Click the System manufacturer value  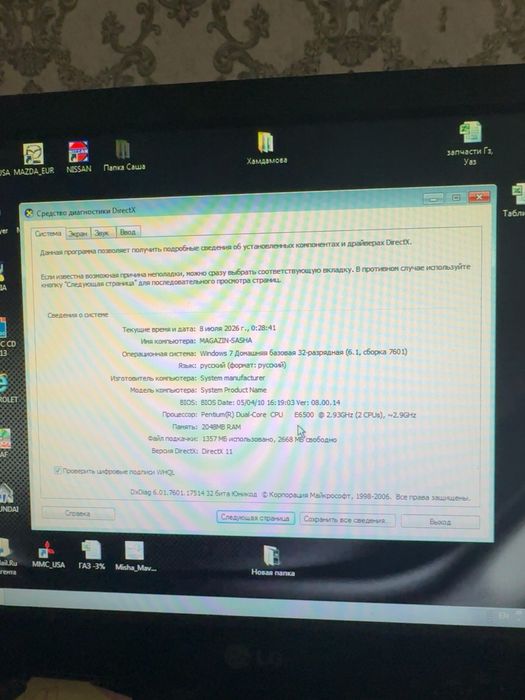tap(233, 378)
